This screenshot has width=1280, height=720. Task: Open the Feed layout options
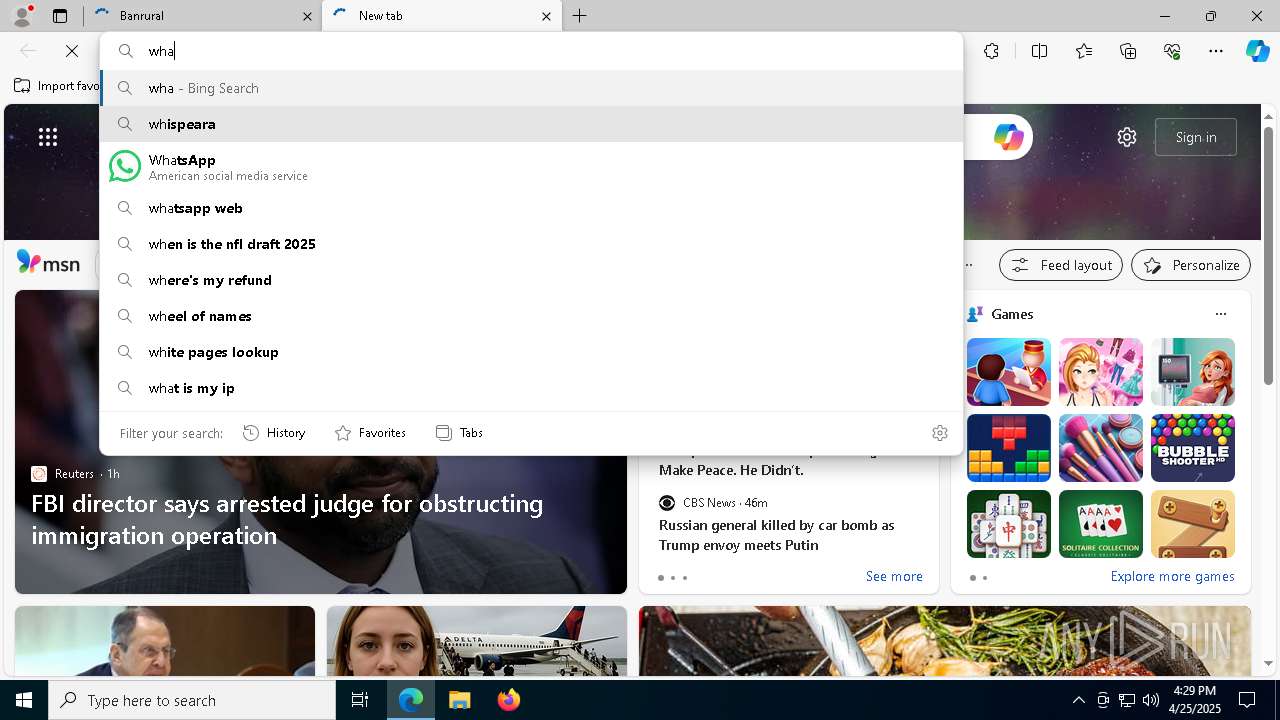point(1061,265)
